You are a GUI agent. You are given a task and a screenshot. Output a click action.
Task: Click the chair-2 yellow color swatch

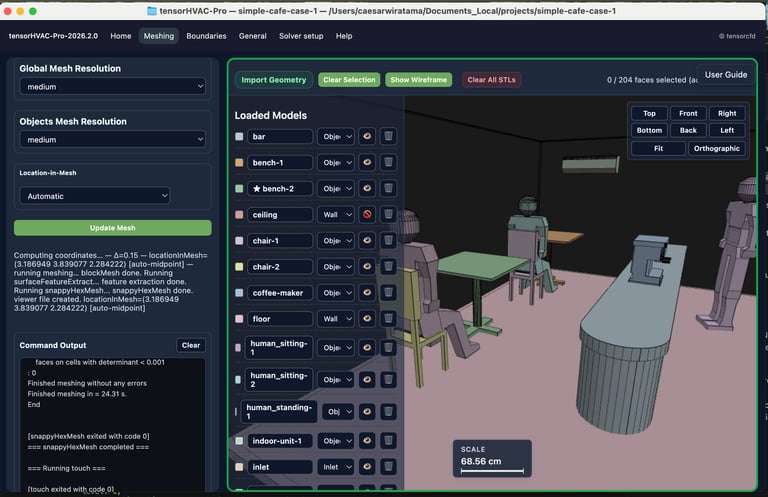coord(239,267)
